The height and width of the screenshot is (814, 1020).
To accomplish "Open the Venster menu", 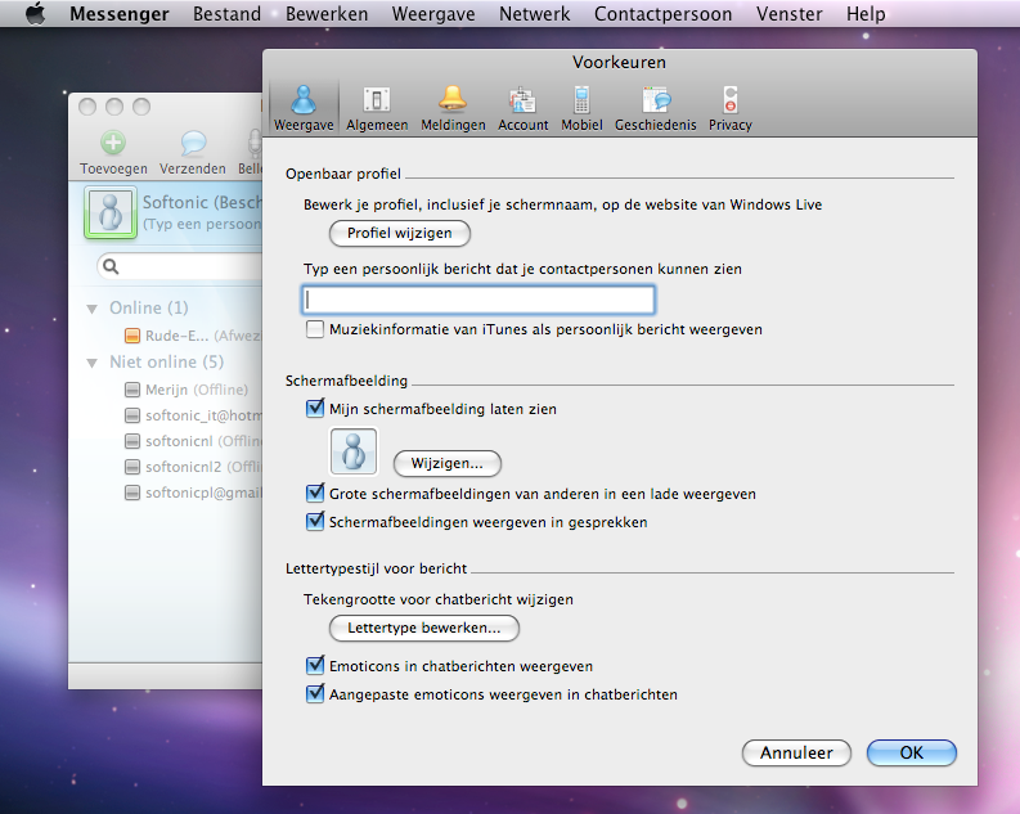I will [x=788, y=14].
